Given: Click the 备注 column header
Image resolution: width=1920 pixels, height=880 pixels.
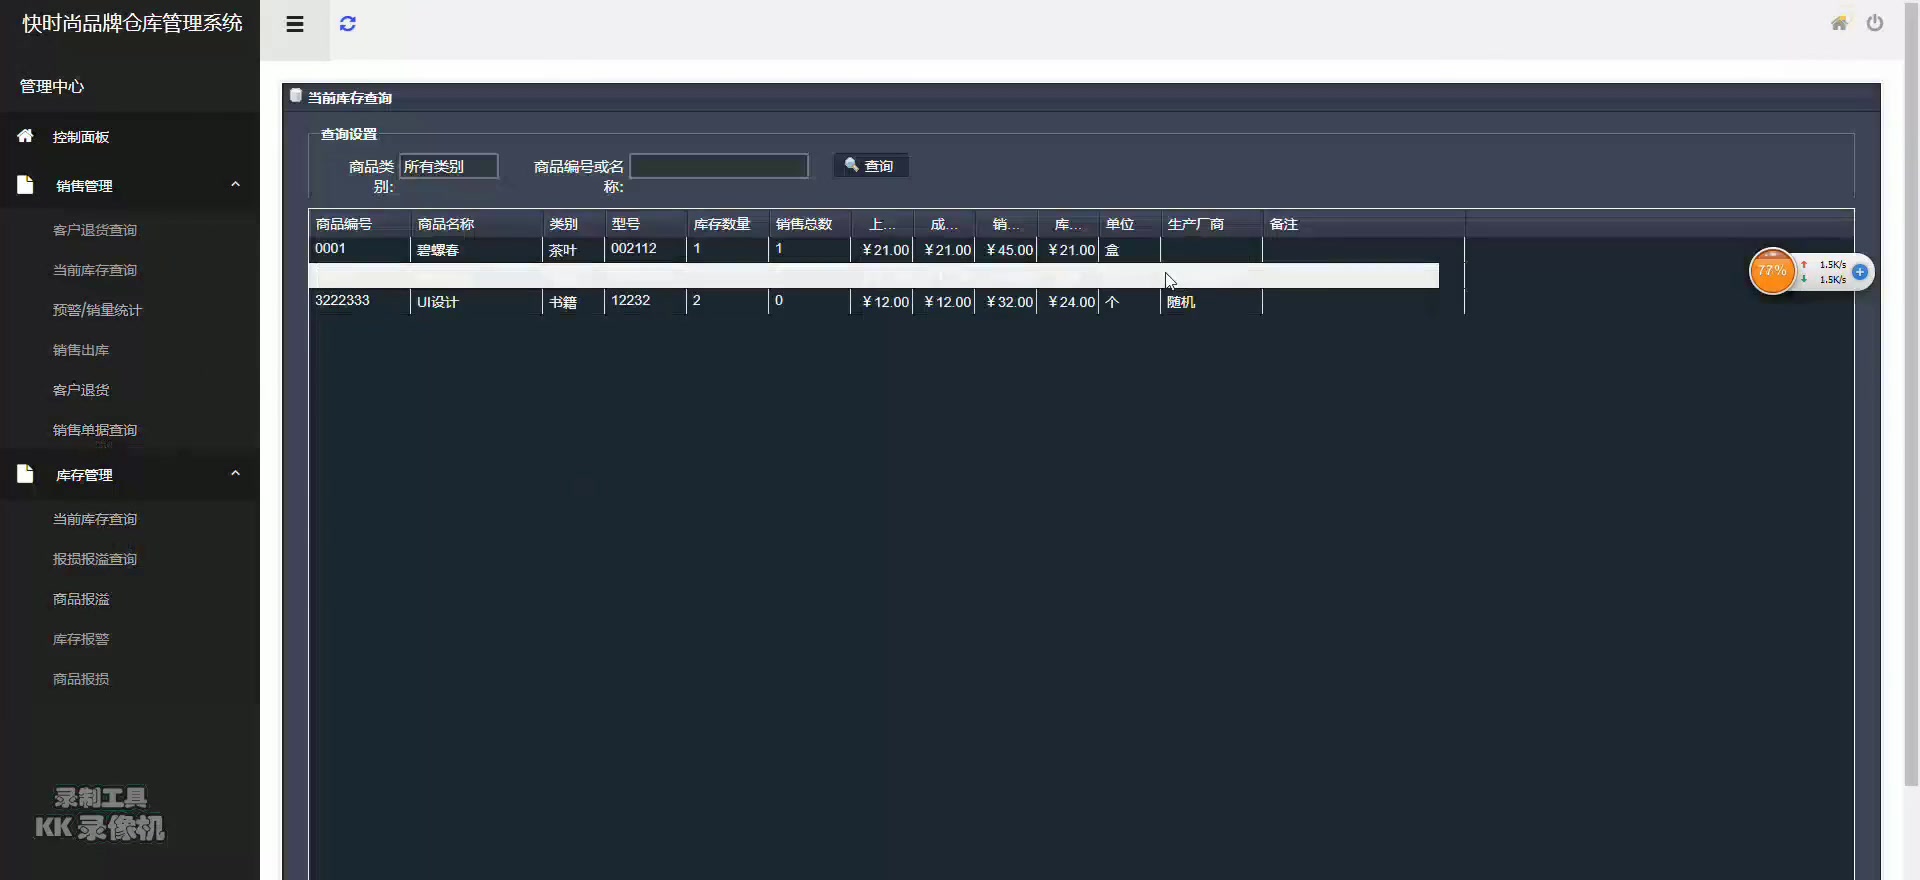Looking at the screenshot, I should (x=1364, y=224).
